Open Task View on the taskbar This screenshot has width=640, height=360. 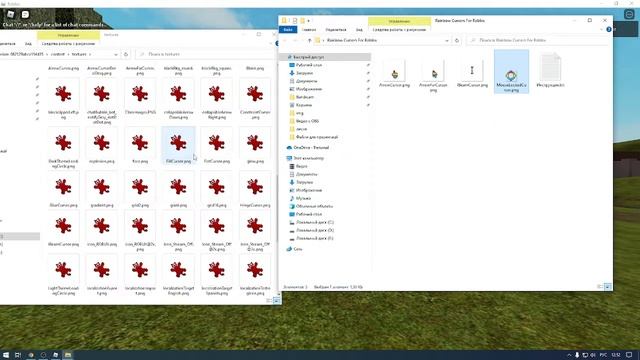tap(18, 355)
